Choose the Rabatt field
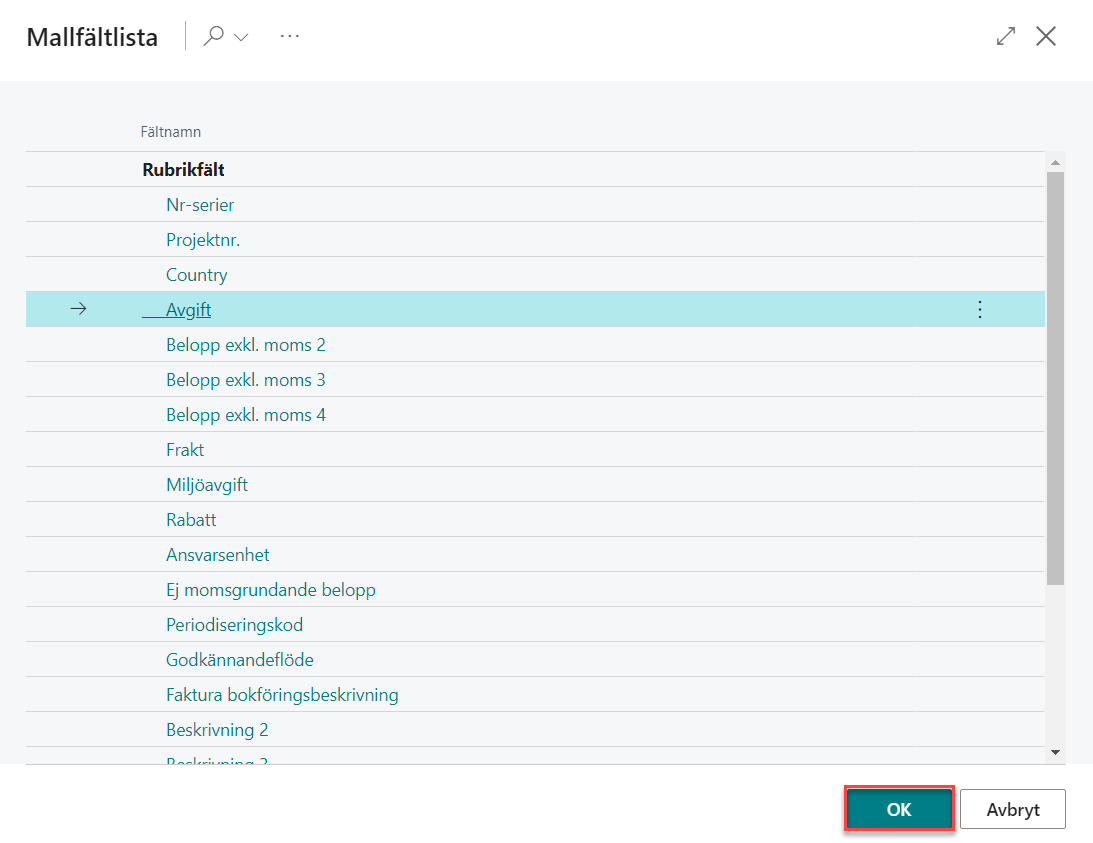1093x843 pixels. [191, 520]
